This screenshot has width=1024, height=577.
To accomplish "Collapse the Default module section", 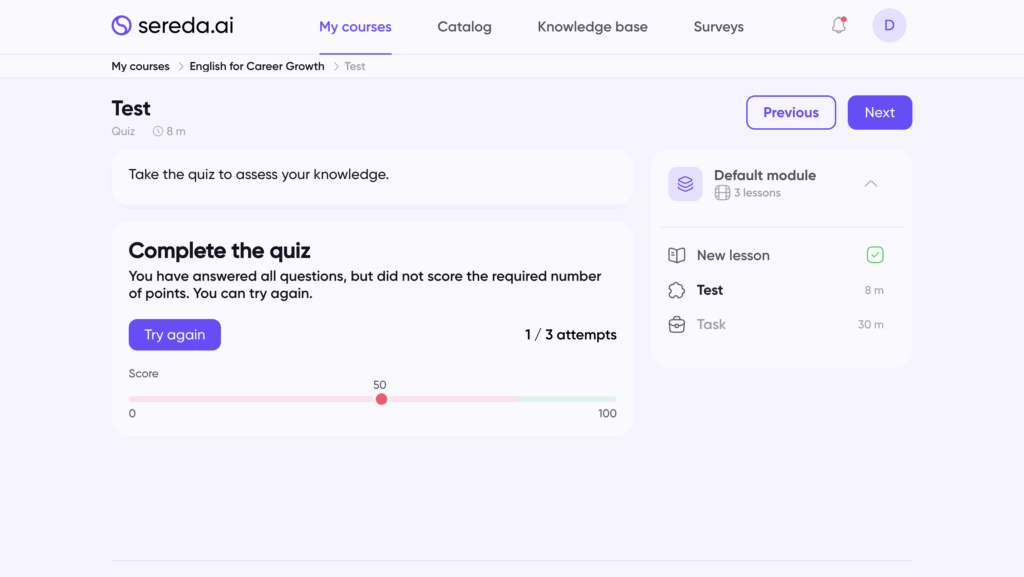I will [x=871, y=184].
